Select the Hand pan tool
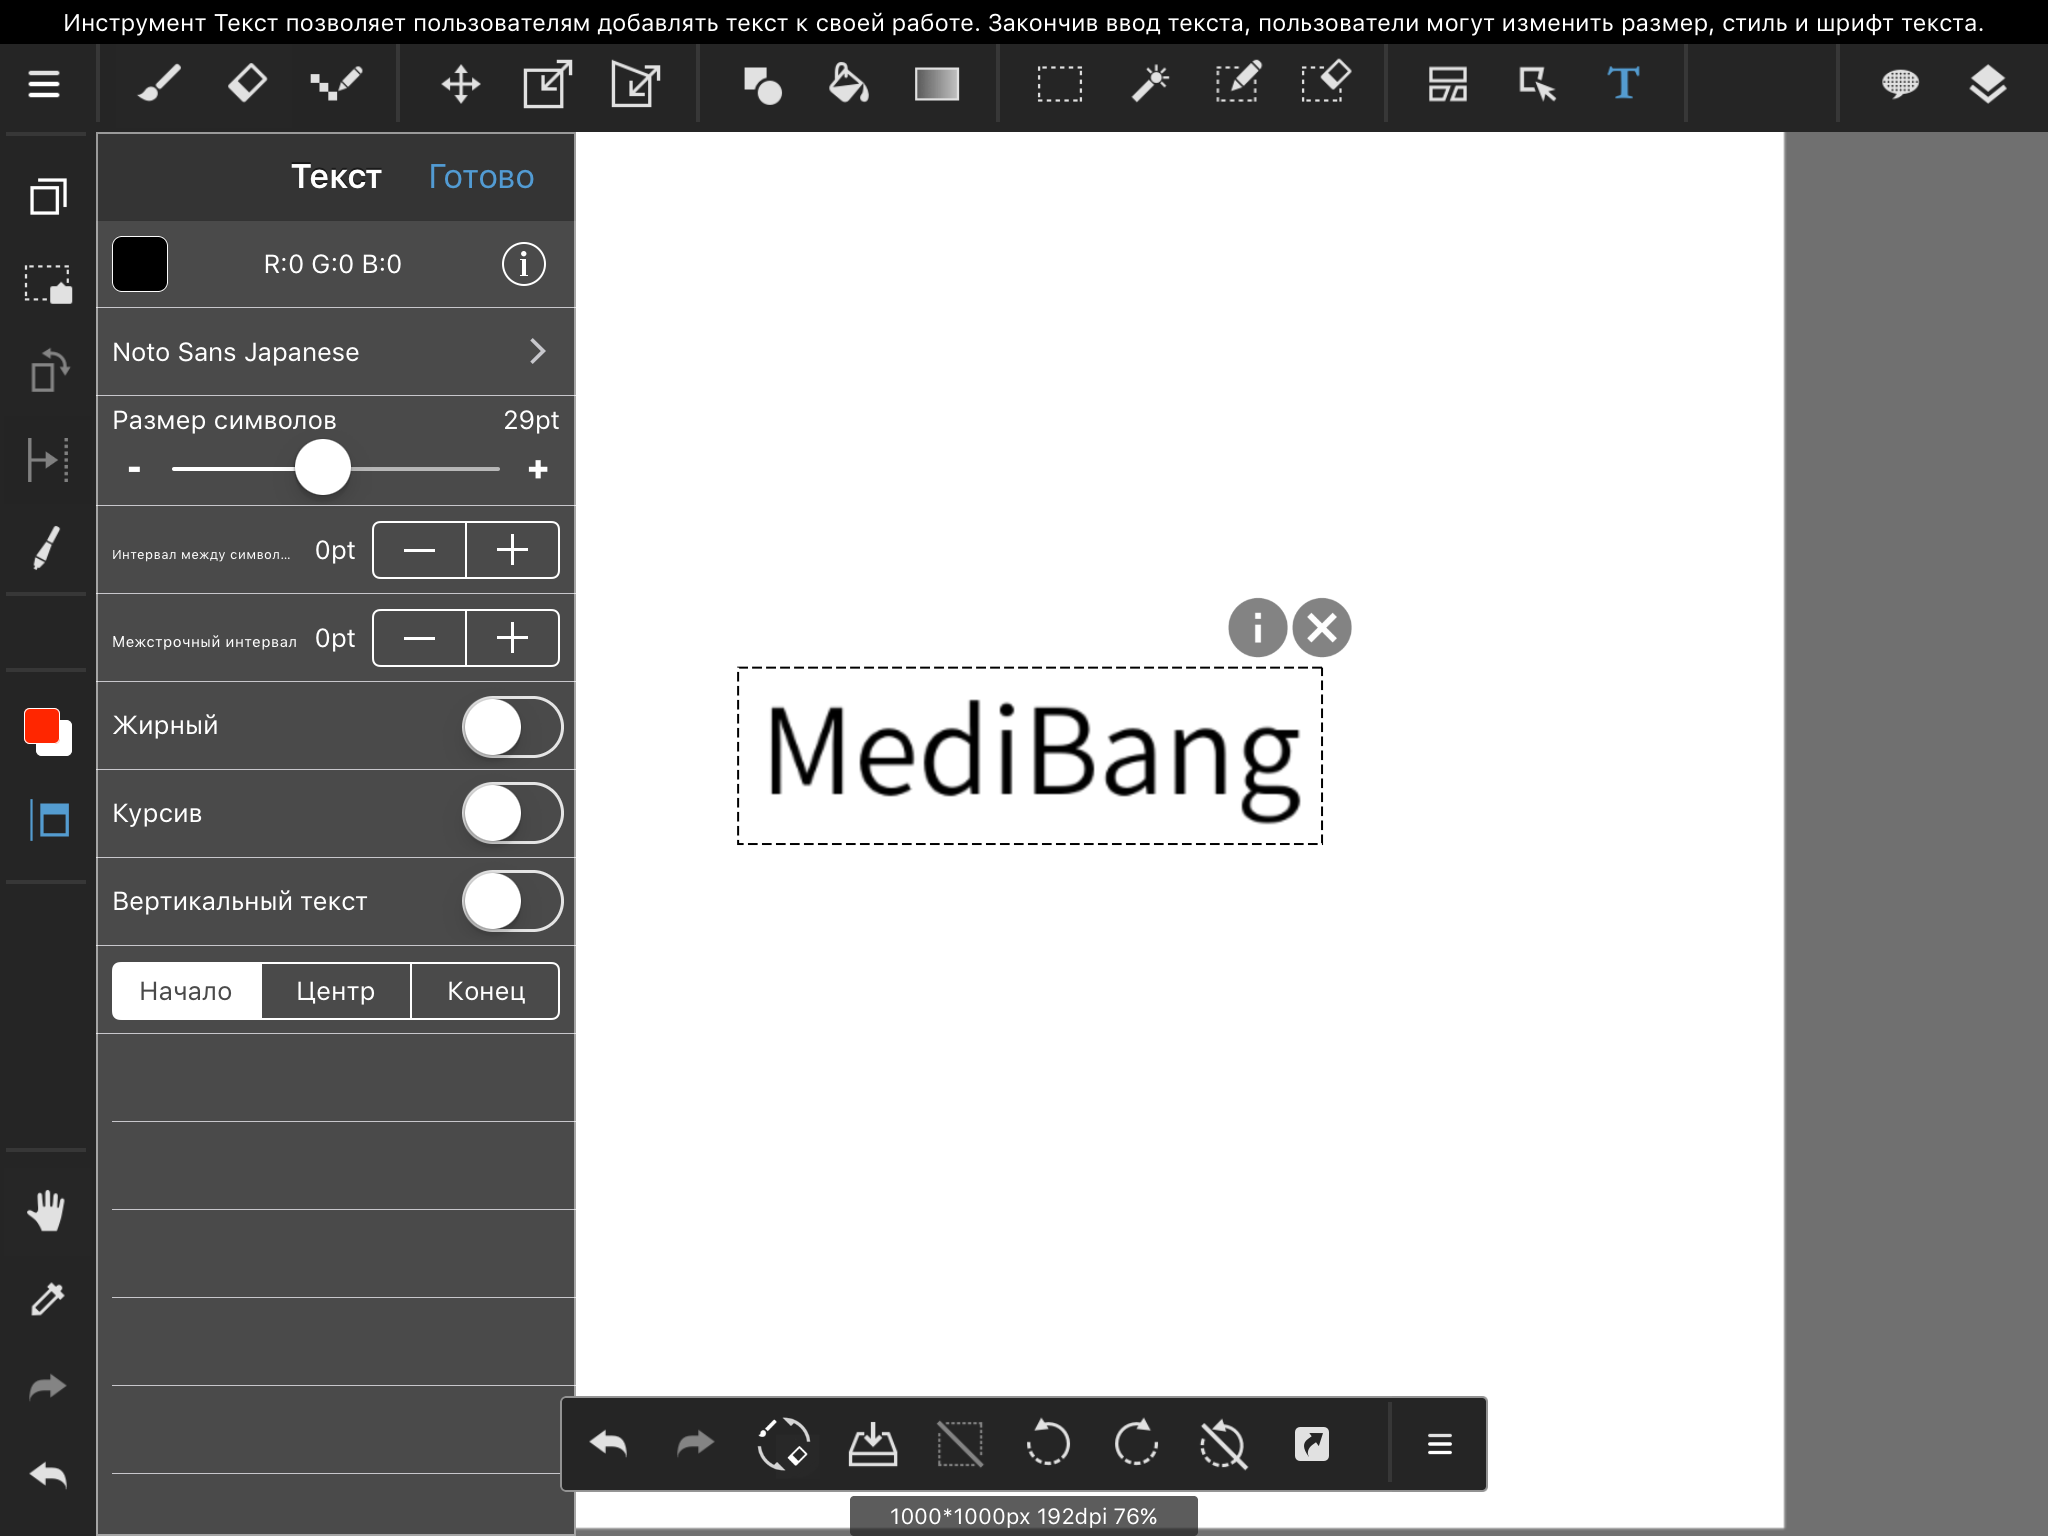This screenshot has height=1536, width=2048. pyautogui.click(x=46, y=1211)
